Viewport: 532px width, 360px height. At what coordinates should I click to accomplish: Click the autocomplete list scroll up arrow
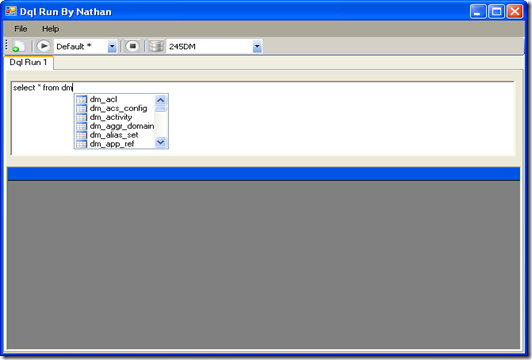(160, 100)
